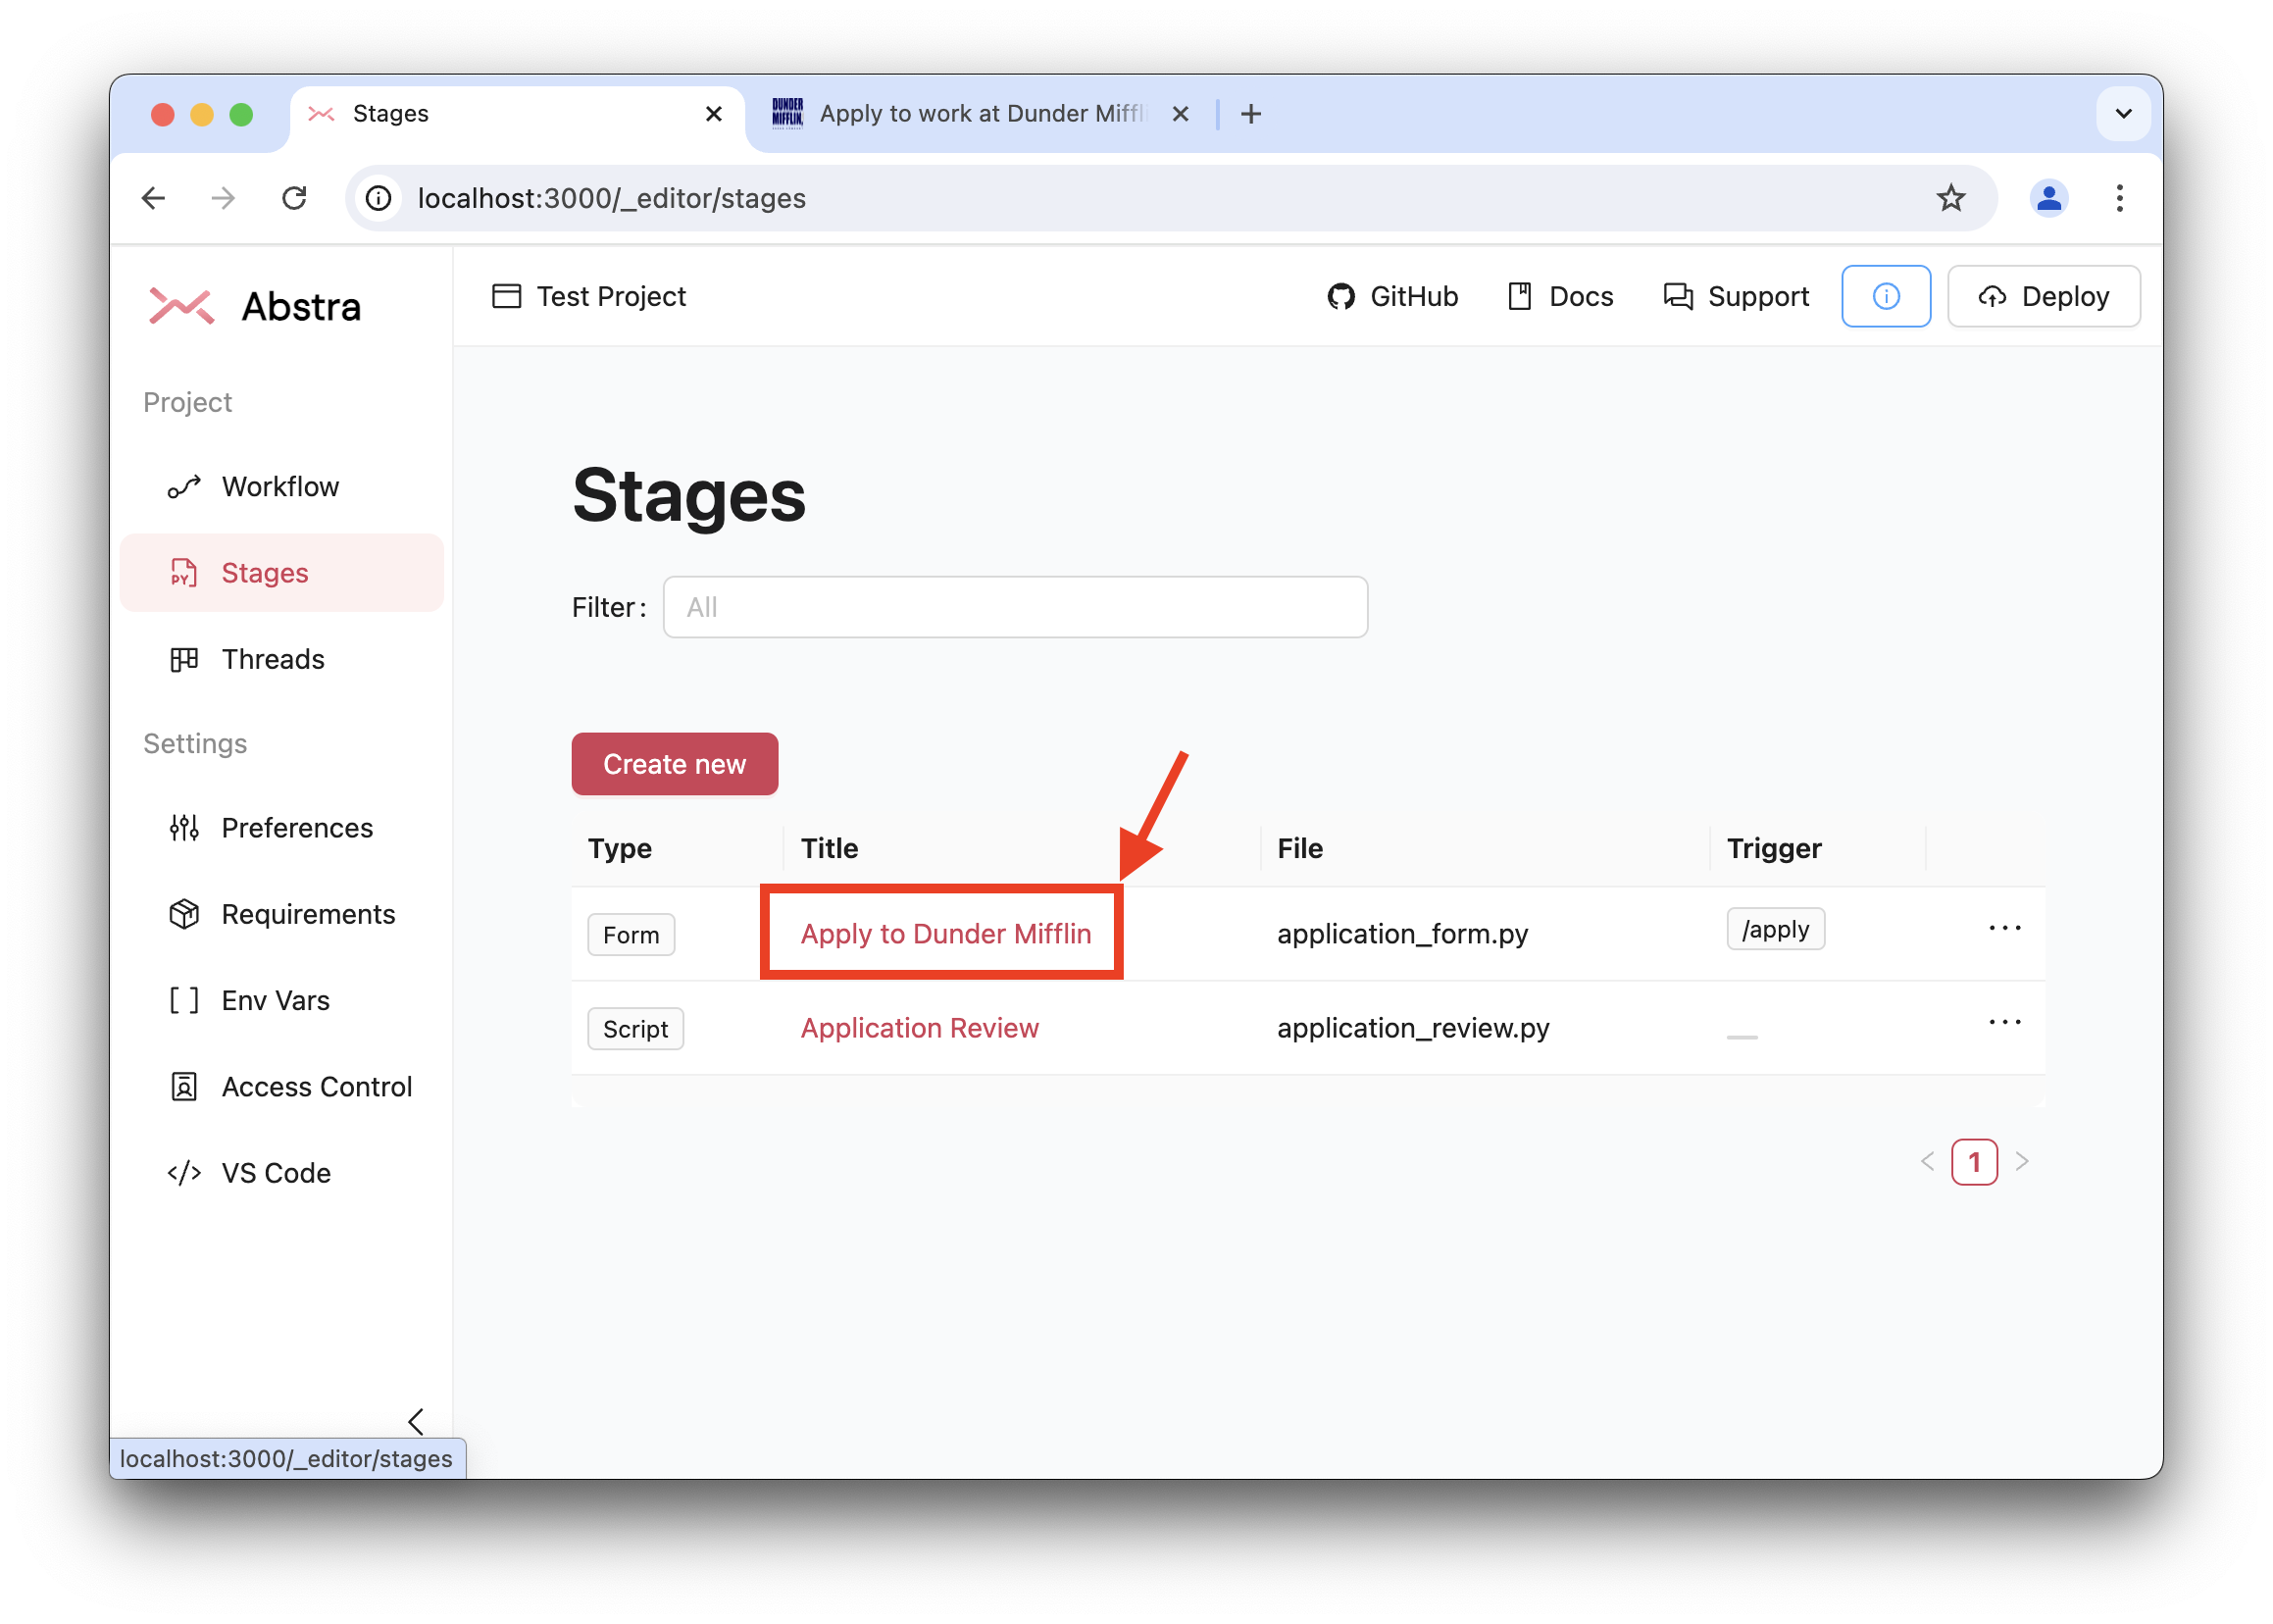Go back in the browser
2273x1624 pixels.
click(x=154, y=198)
